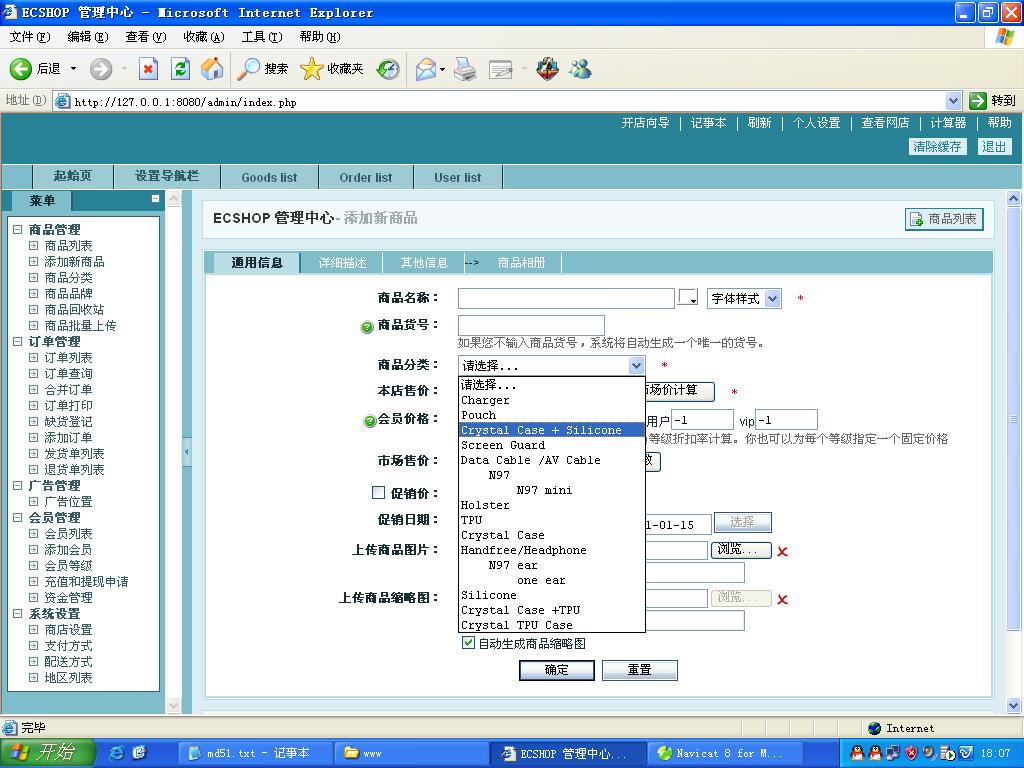Open the Goods list navigation tab
Viewport: 1024px width, 768px height.
[269, 177]
